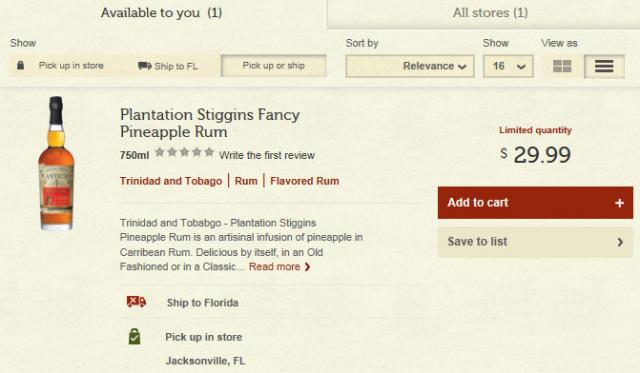Switch to All stores tab
The image size is (640, 373).
click(x=490, y=13)
